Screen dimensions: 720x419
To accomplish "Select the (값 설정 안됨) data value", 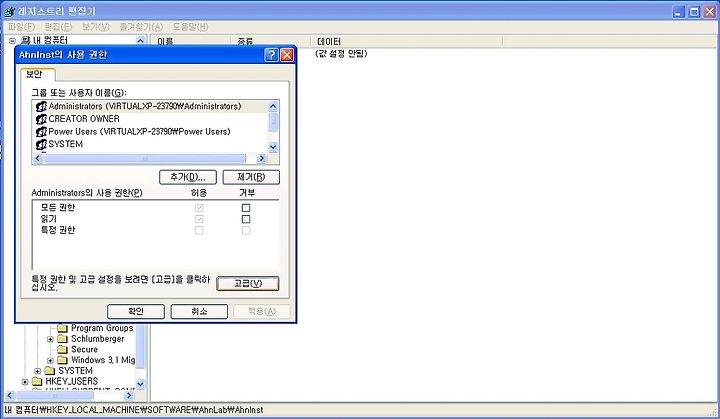I will [341, 54].
